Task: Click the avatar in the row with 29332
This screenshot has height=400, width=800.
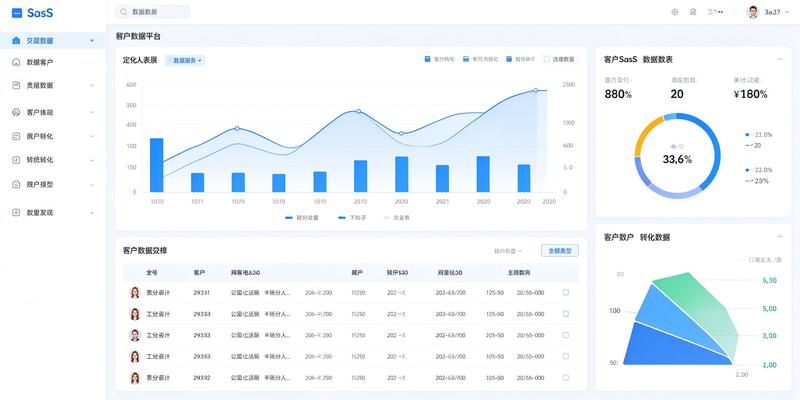Action: pyautogui.click(x=135, y=378)
